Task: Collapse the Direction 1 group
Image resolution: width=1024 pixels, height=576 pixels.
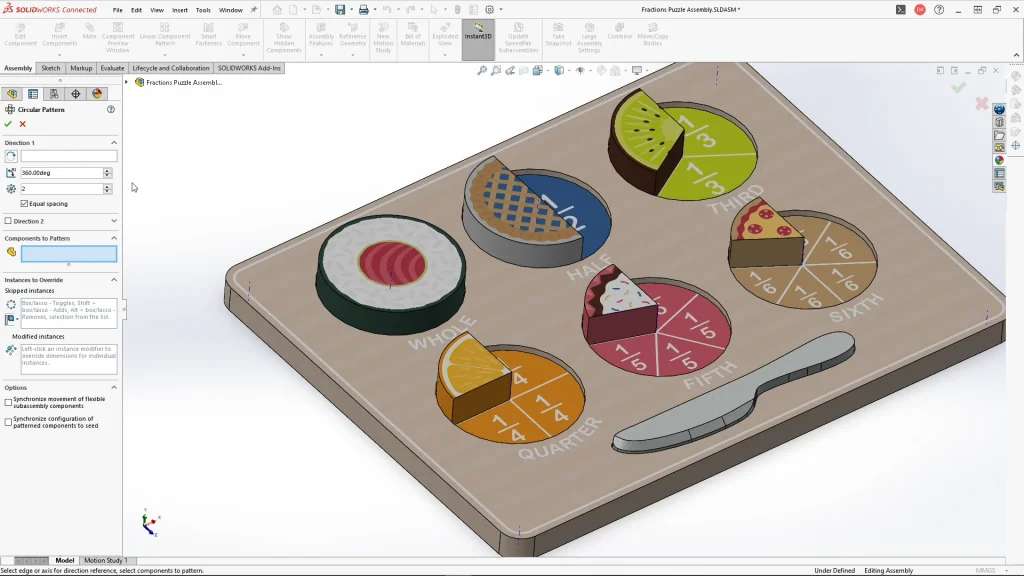Action: [114, 141]
